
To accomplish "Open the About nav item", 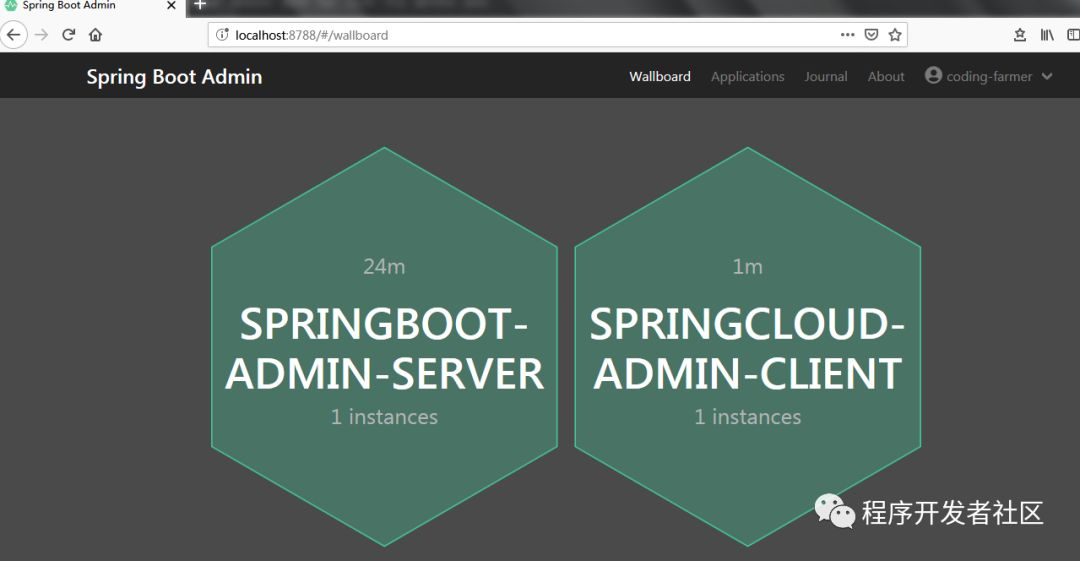I will [x=886, y=76].
